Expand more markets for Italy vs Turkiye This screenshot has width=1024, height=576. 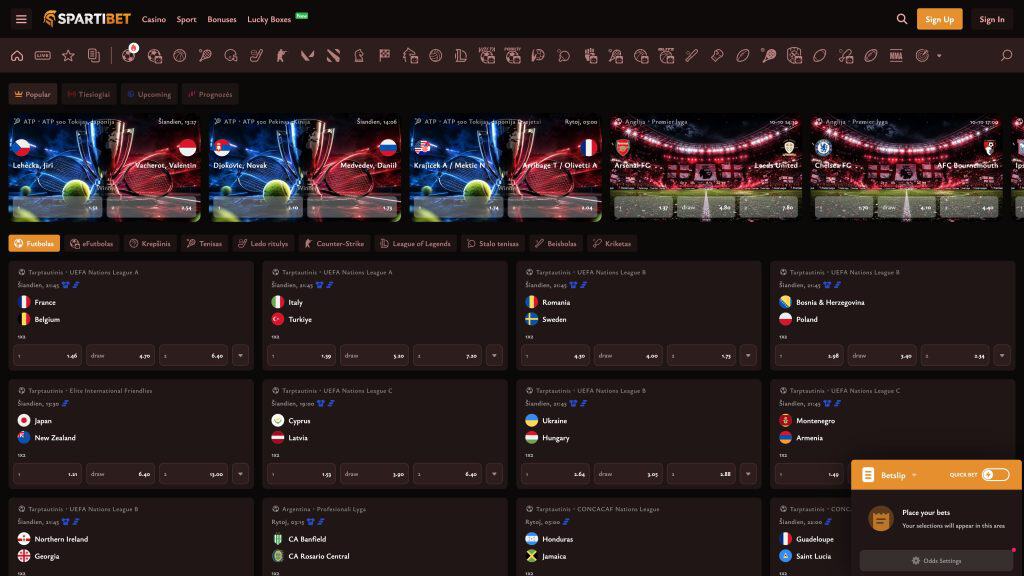(494, 356)
